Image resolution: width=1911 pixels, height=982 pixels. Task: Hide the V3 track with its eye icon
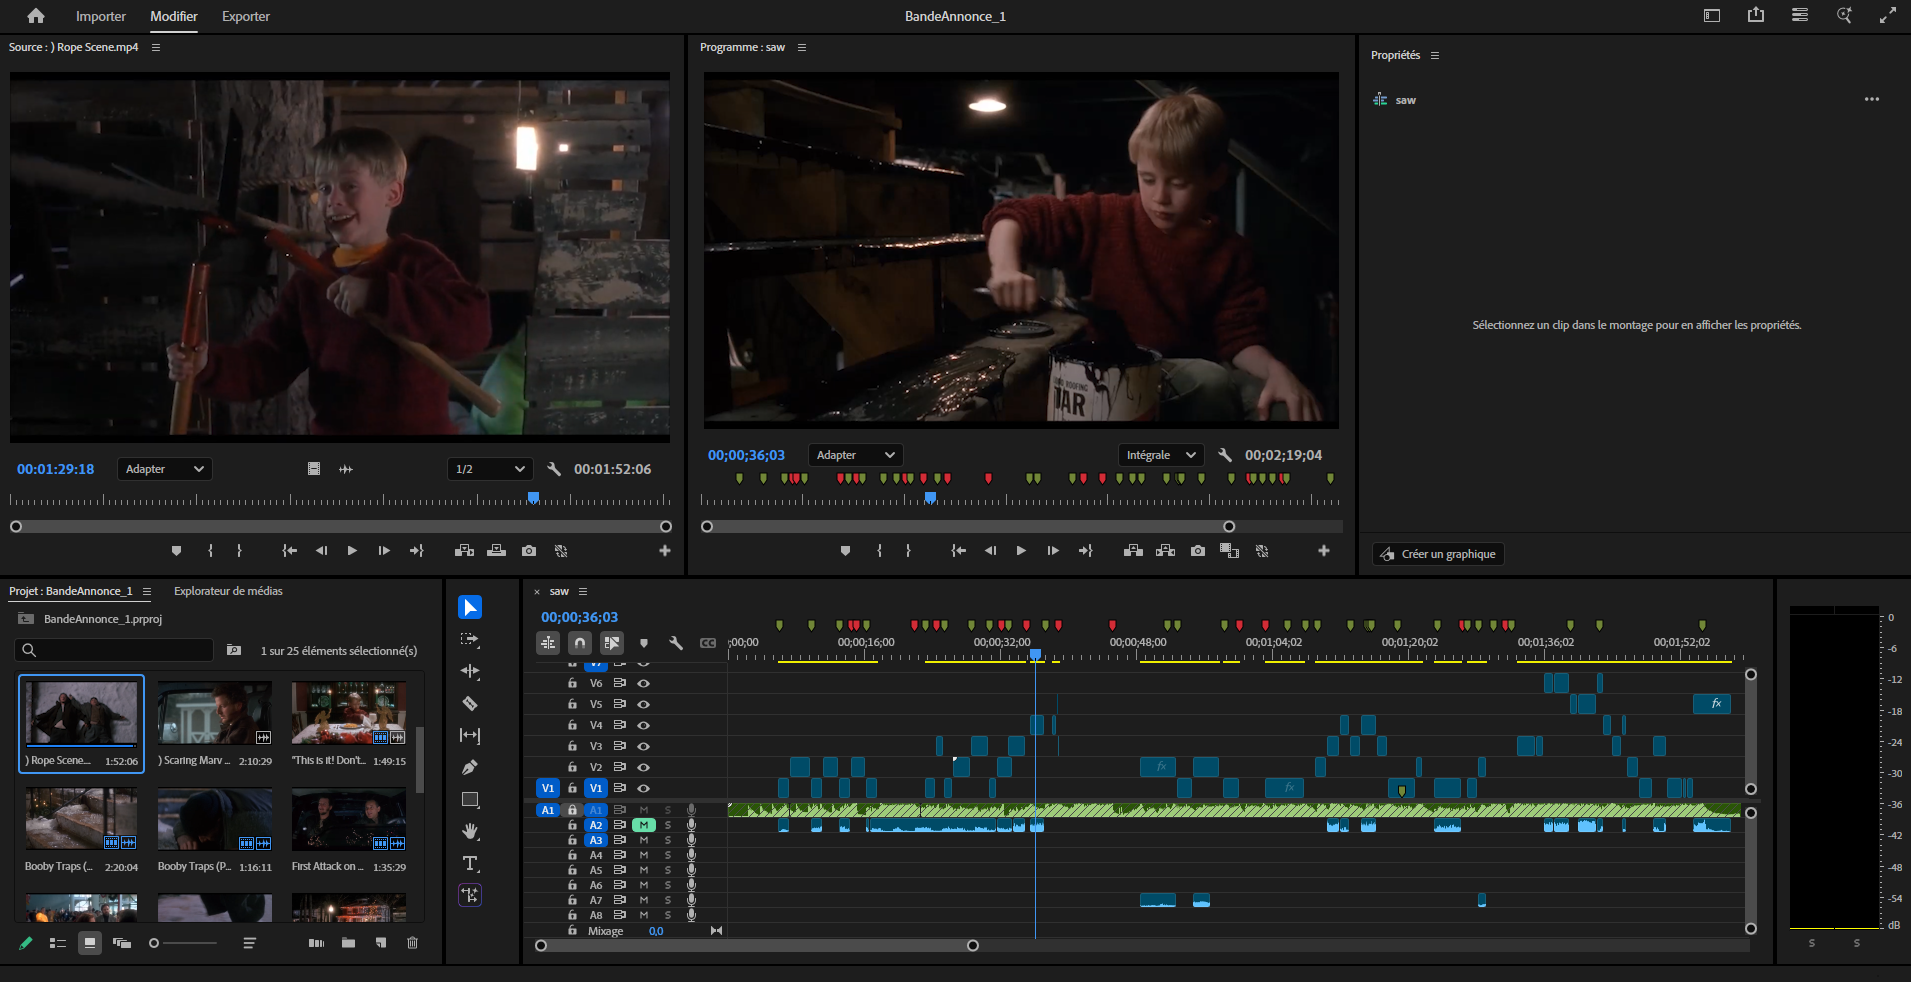(x=644, y=746)
